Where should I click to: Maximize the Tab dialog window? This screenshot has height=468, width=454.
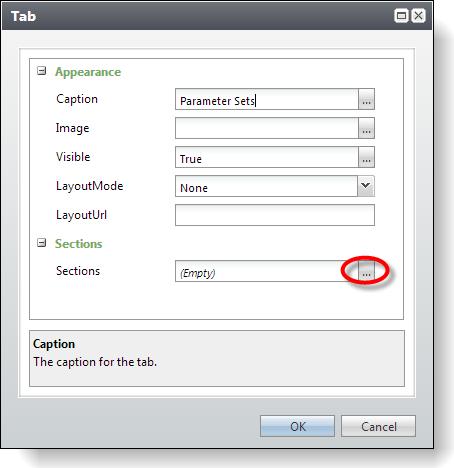pyautogui.click(x=401, y=16)
